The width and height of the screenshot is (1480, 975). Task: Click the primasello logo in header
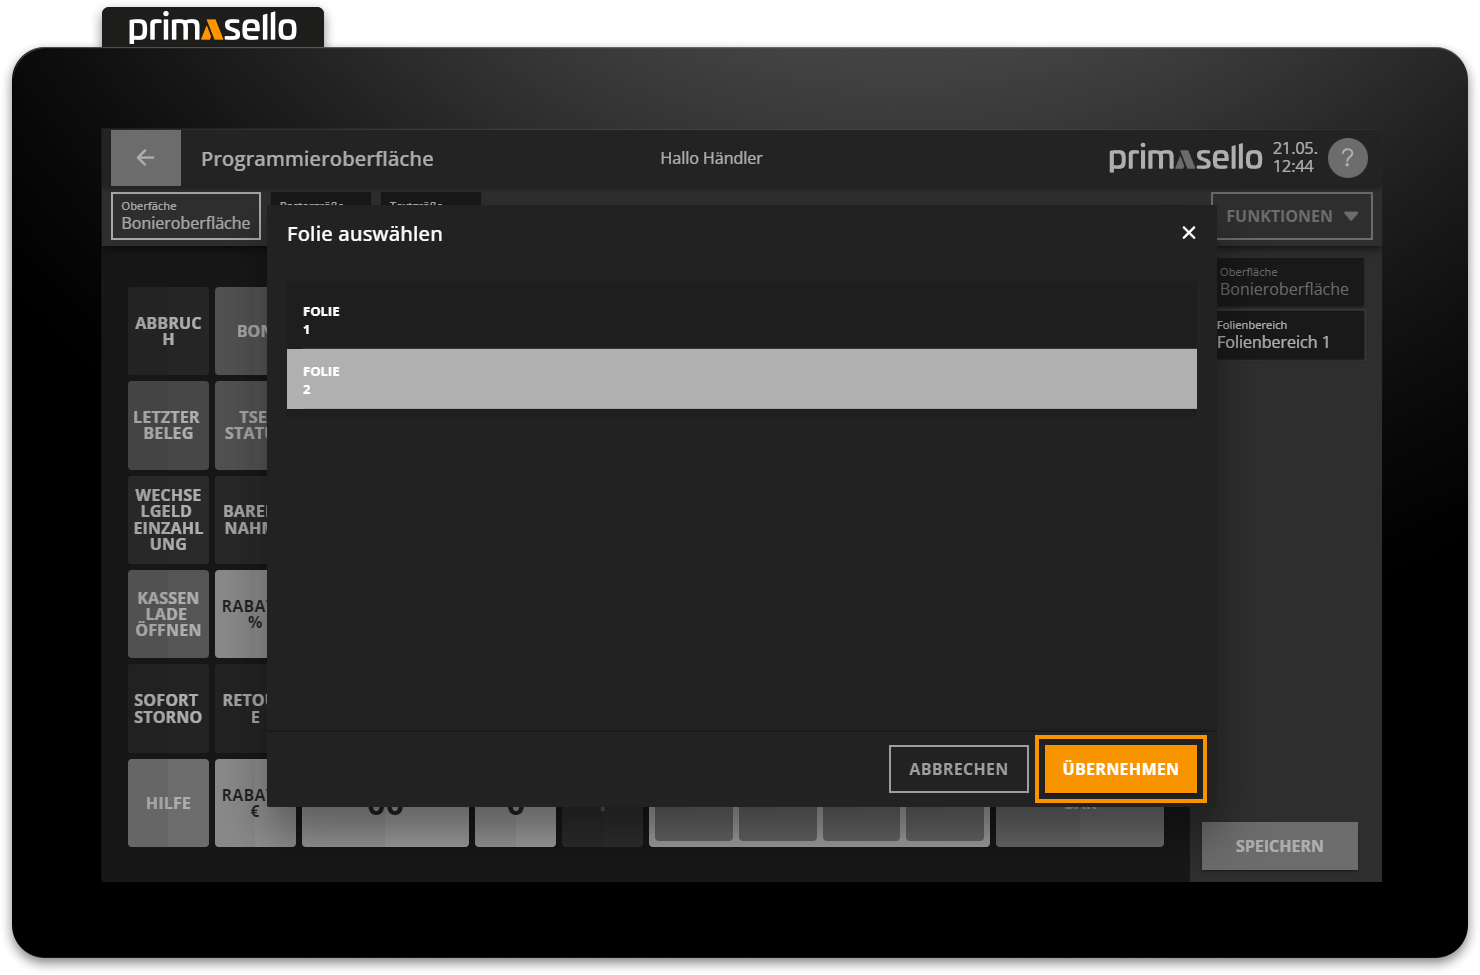coord(1185,158)
